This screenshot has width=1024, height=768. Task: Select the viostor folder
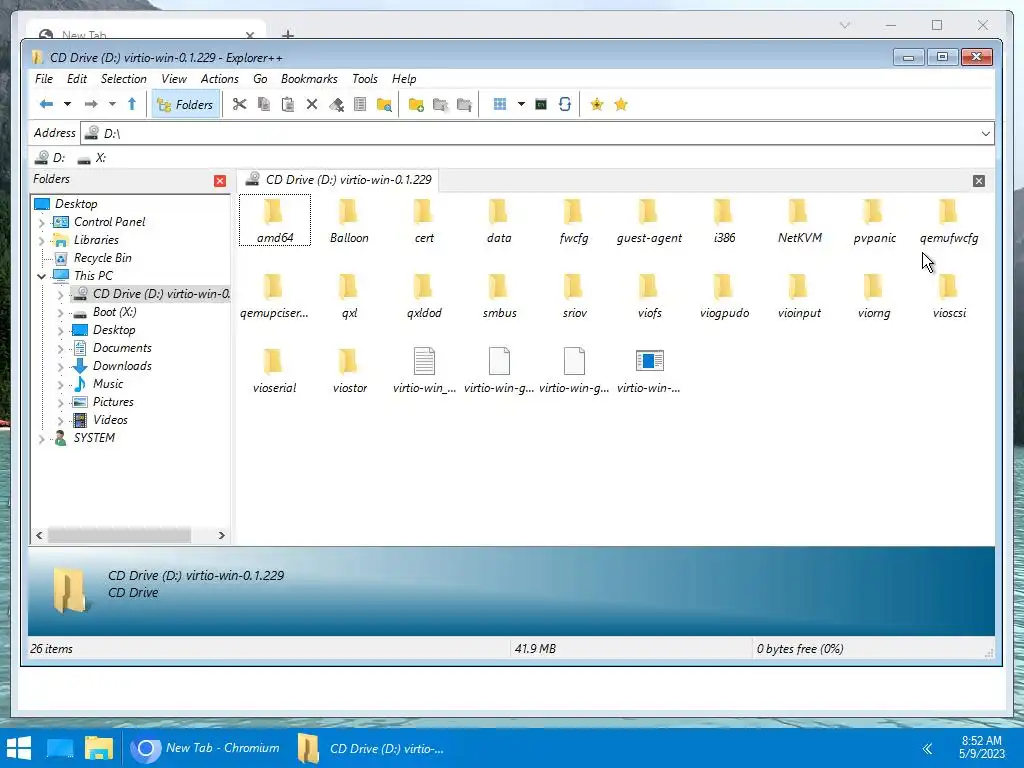click(349, 371)
